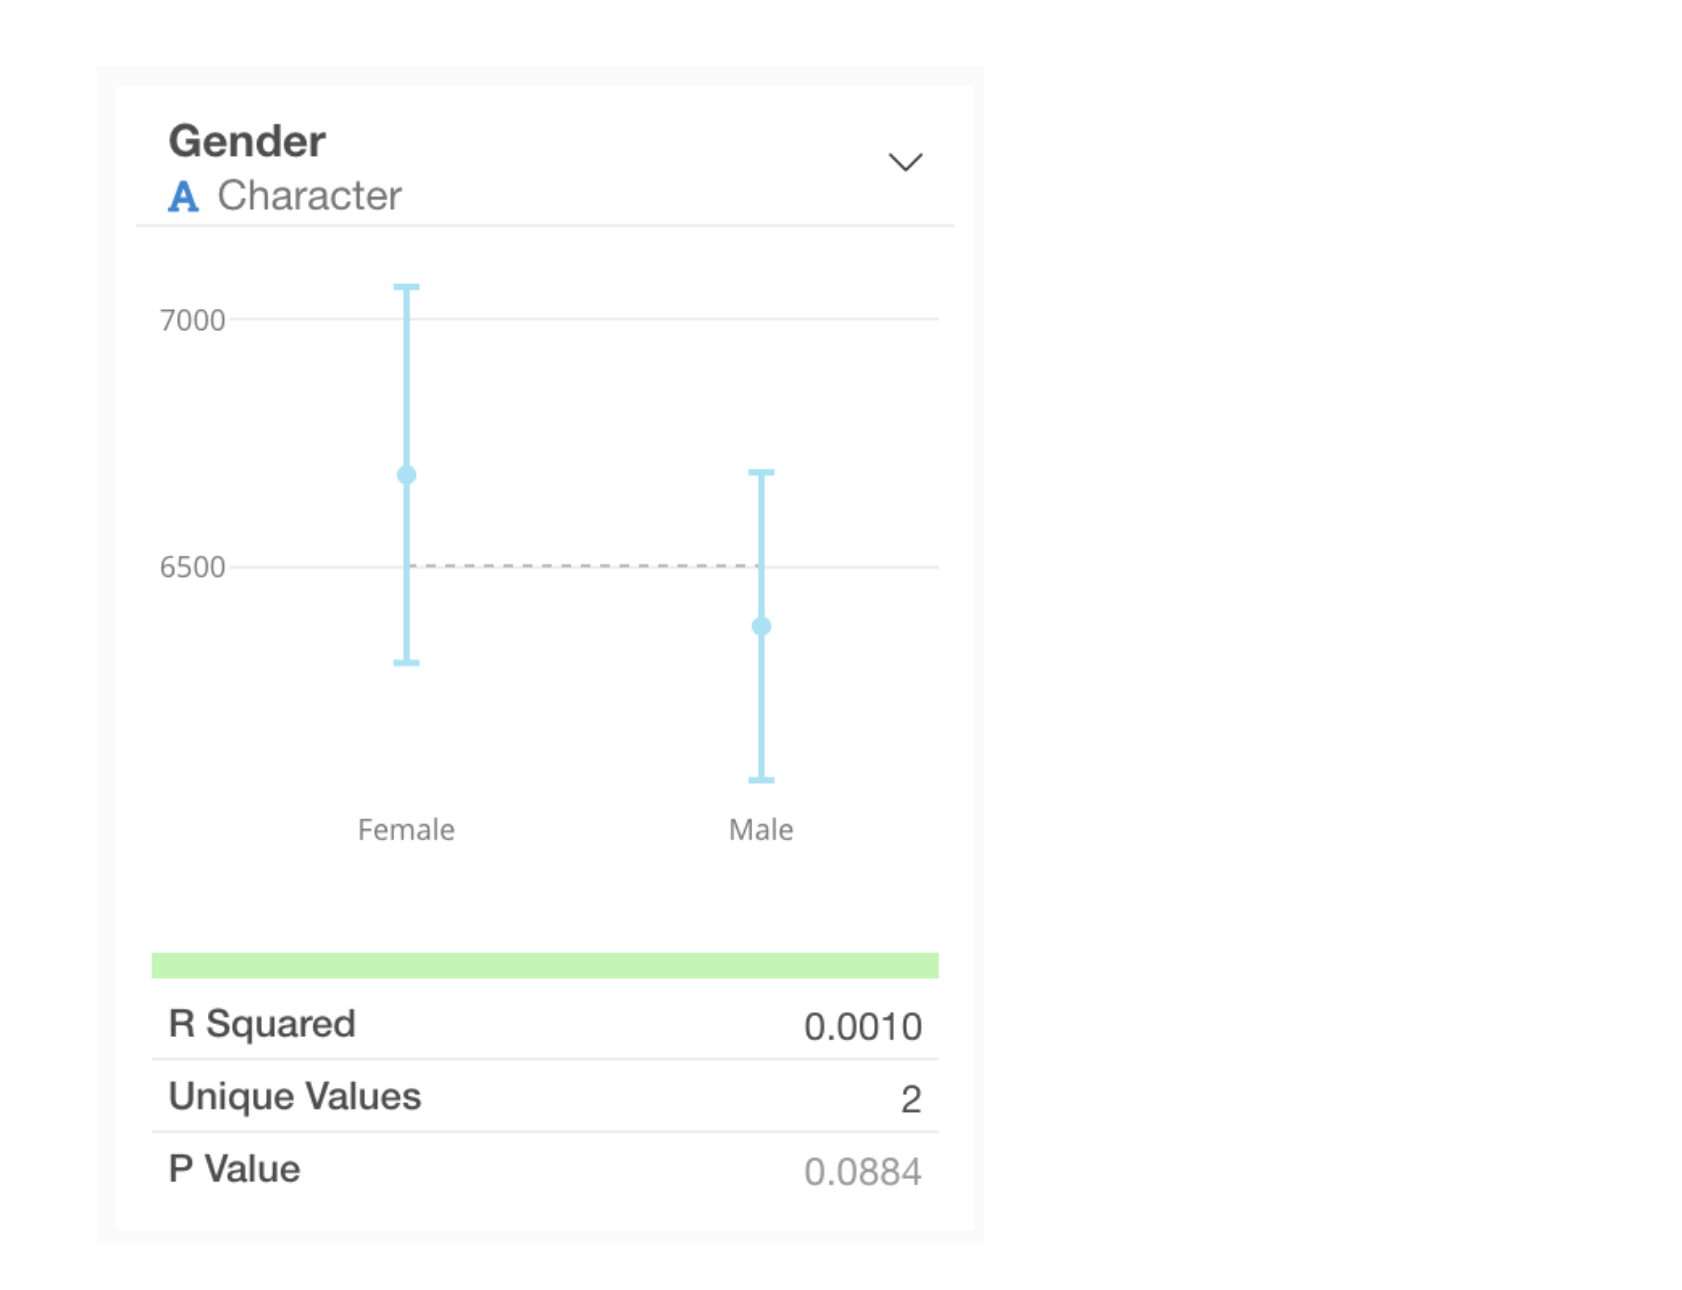Click the Male error bar bottom cap

[x=761, y=779]
